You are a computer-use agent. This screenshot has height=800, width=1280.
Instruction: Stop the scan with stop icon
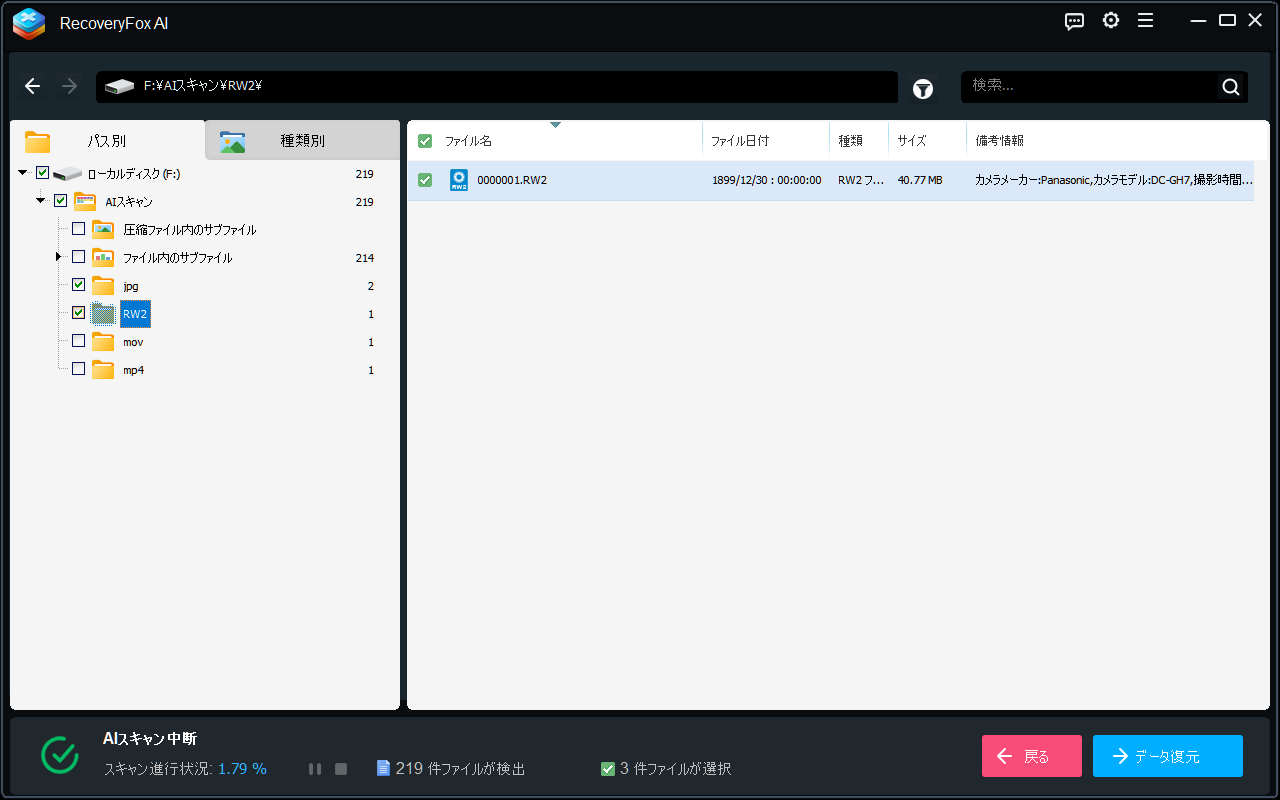[x=341, y=769]
